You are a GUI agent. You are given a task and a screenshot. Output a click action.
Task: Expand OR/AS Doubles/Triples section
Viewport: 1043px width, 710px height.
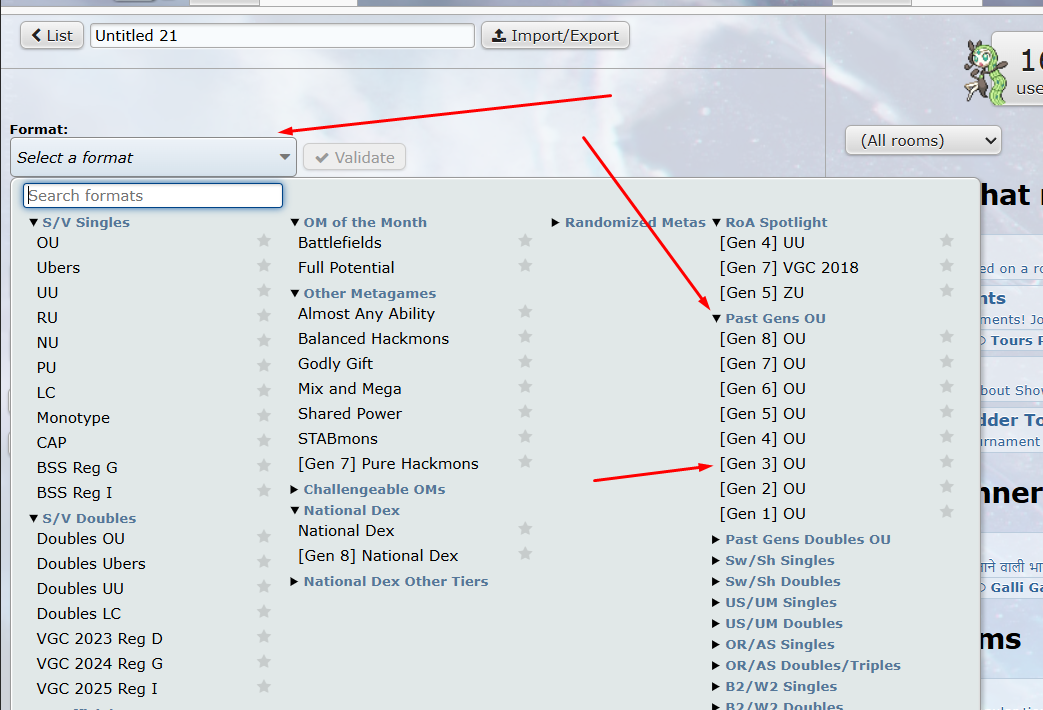[806, 665]
